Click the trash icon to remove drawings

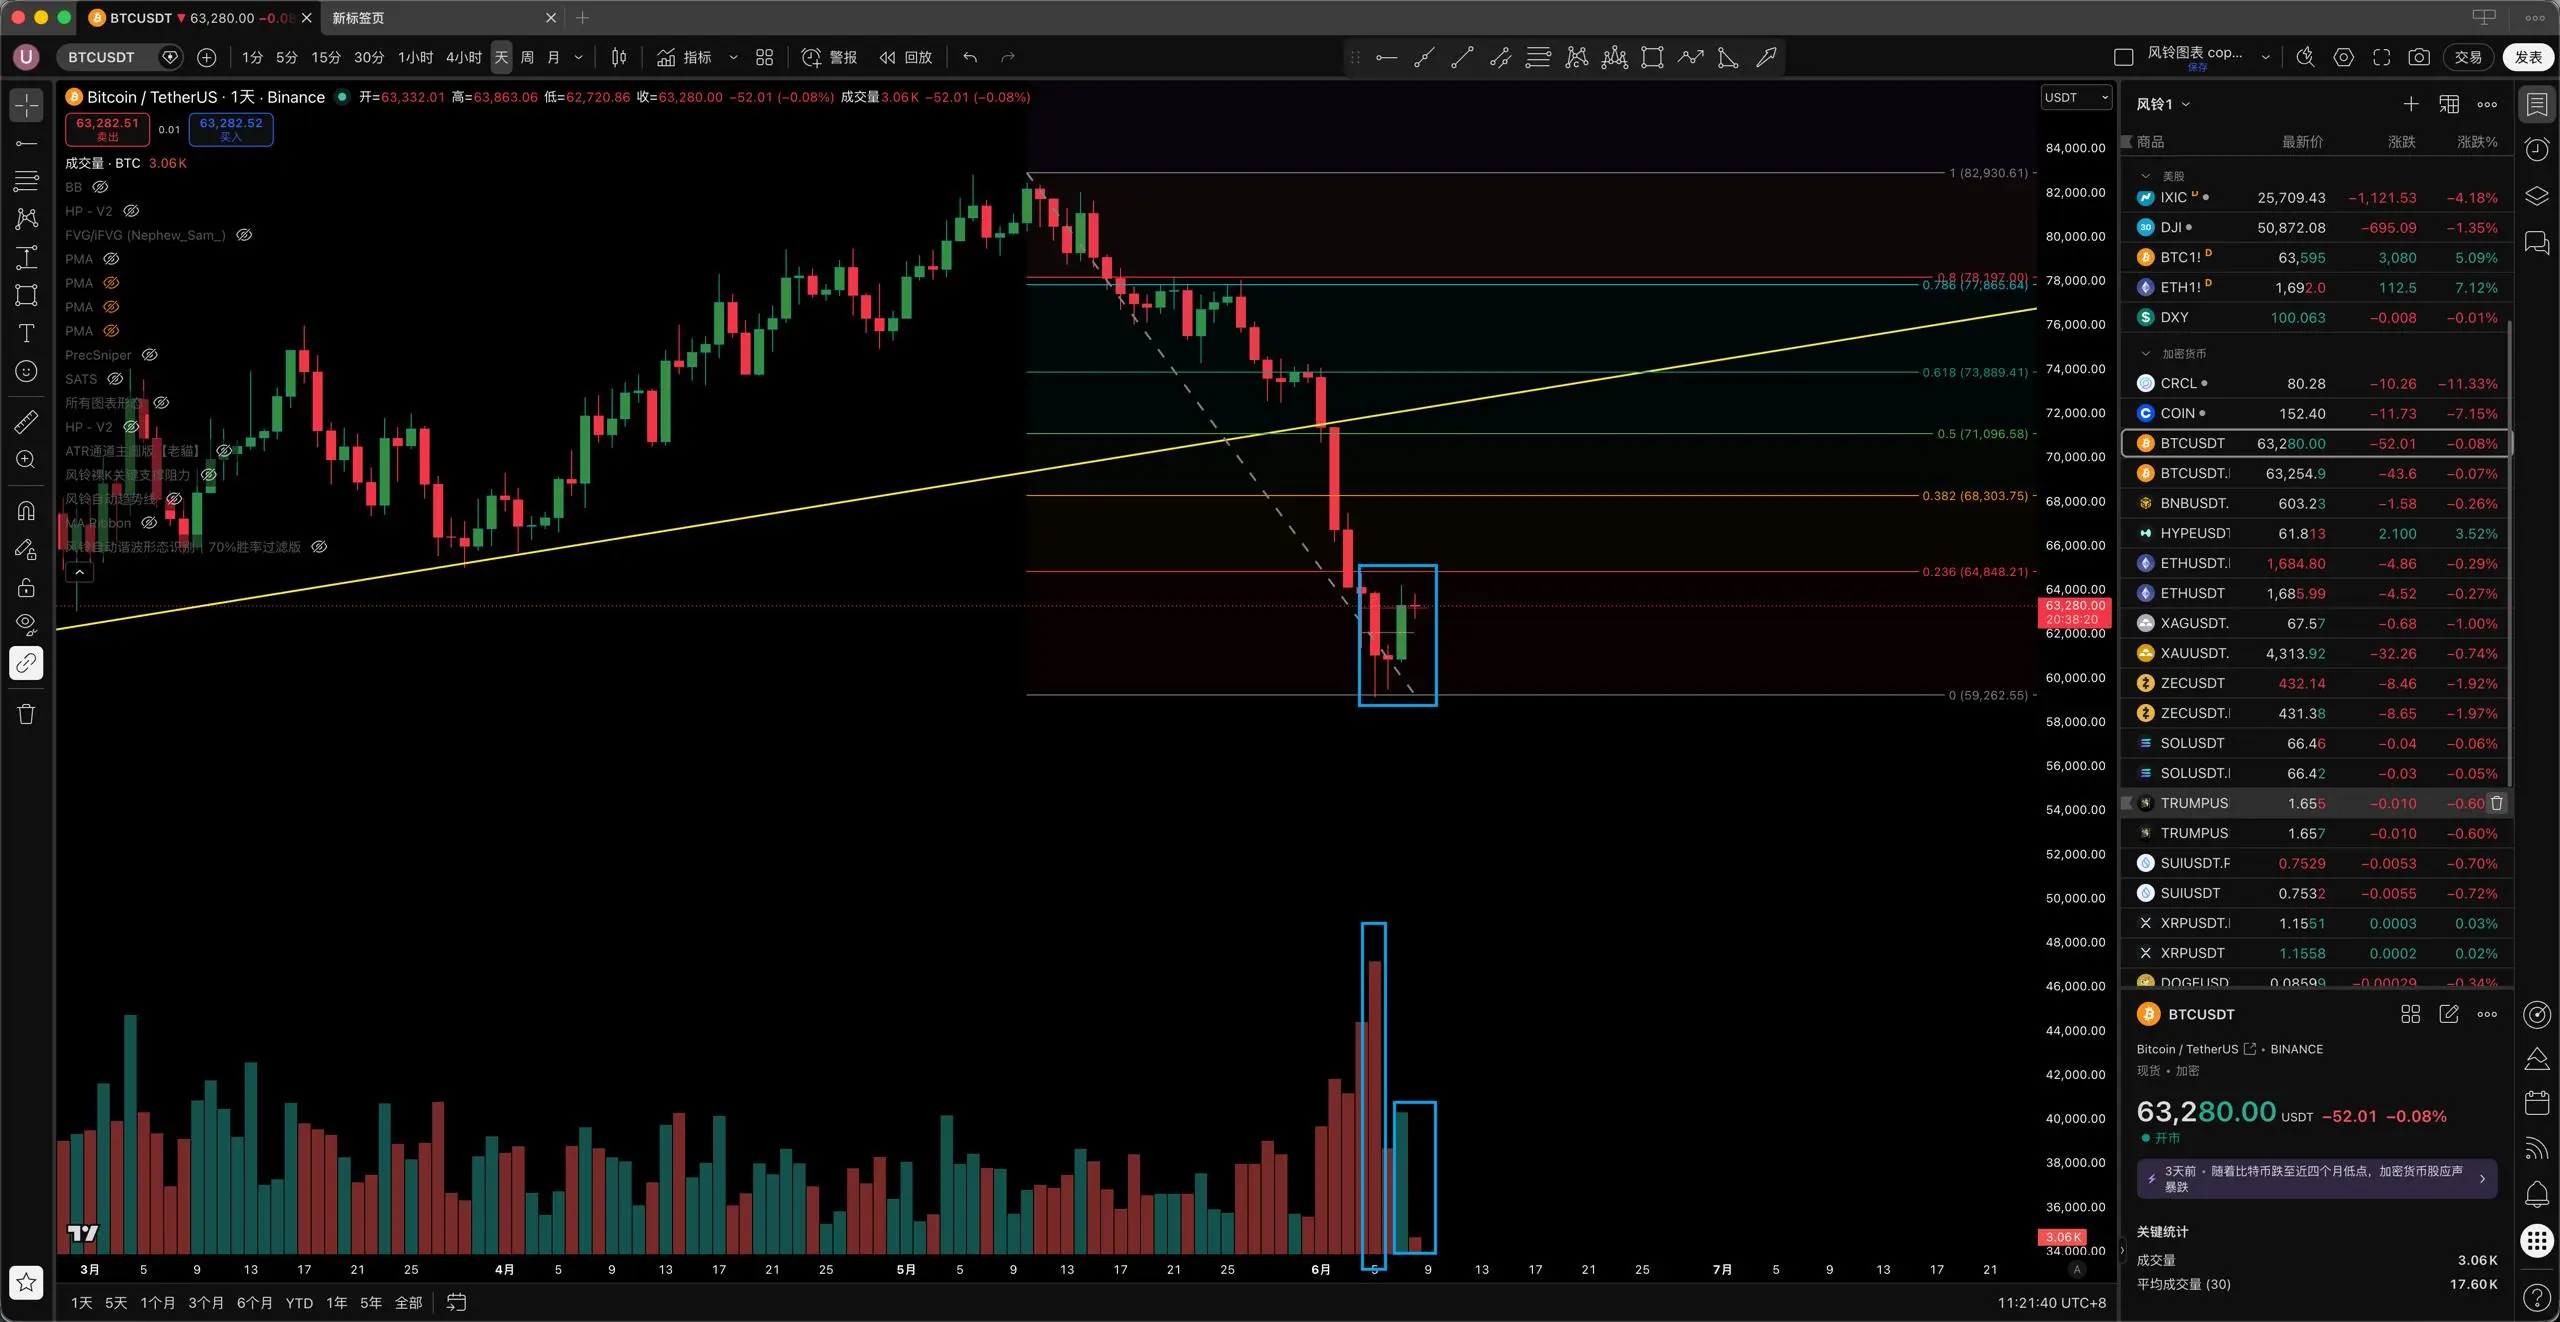click(x=27, y=714)
